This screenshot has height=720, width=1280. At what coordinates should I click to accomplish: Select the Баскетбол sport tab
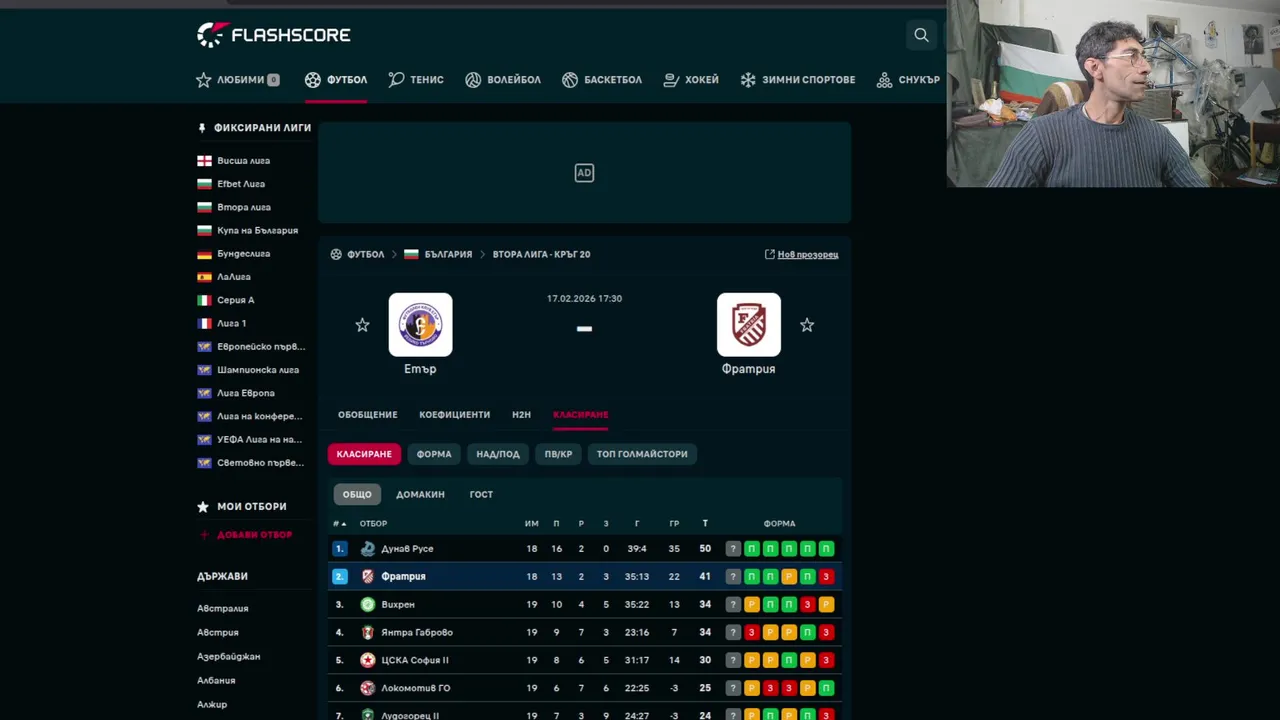pos(602,80)
